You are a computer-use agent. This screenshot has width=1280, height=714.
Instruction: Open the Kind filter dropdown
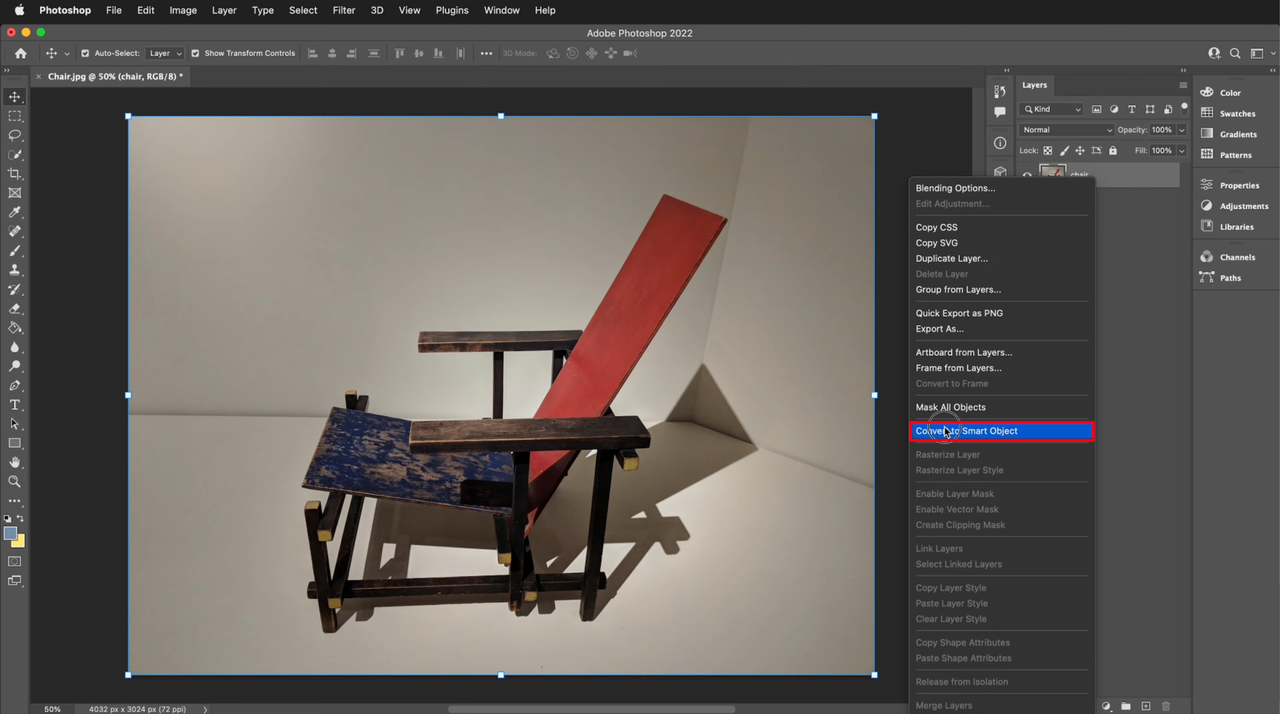[x=1051, y=109]
